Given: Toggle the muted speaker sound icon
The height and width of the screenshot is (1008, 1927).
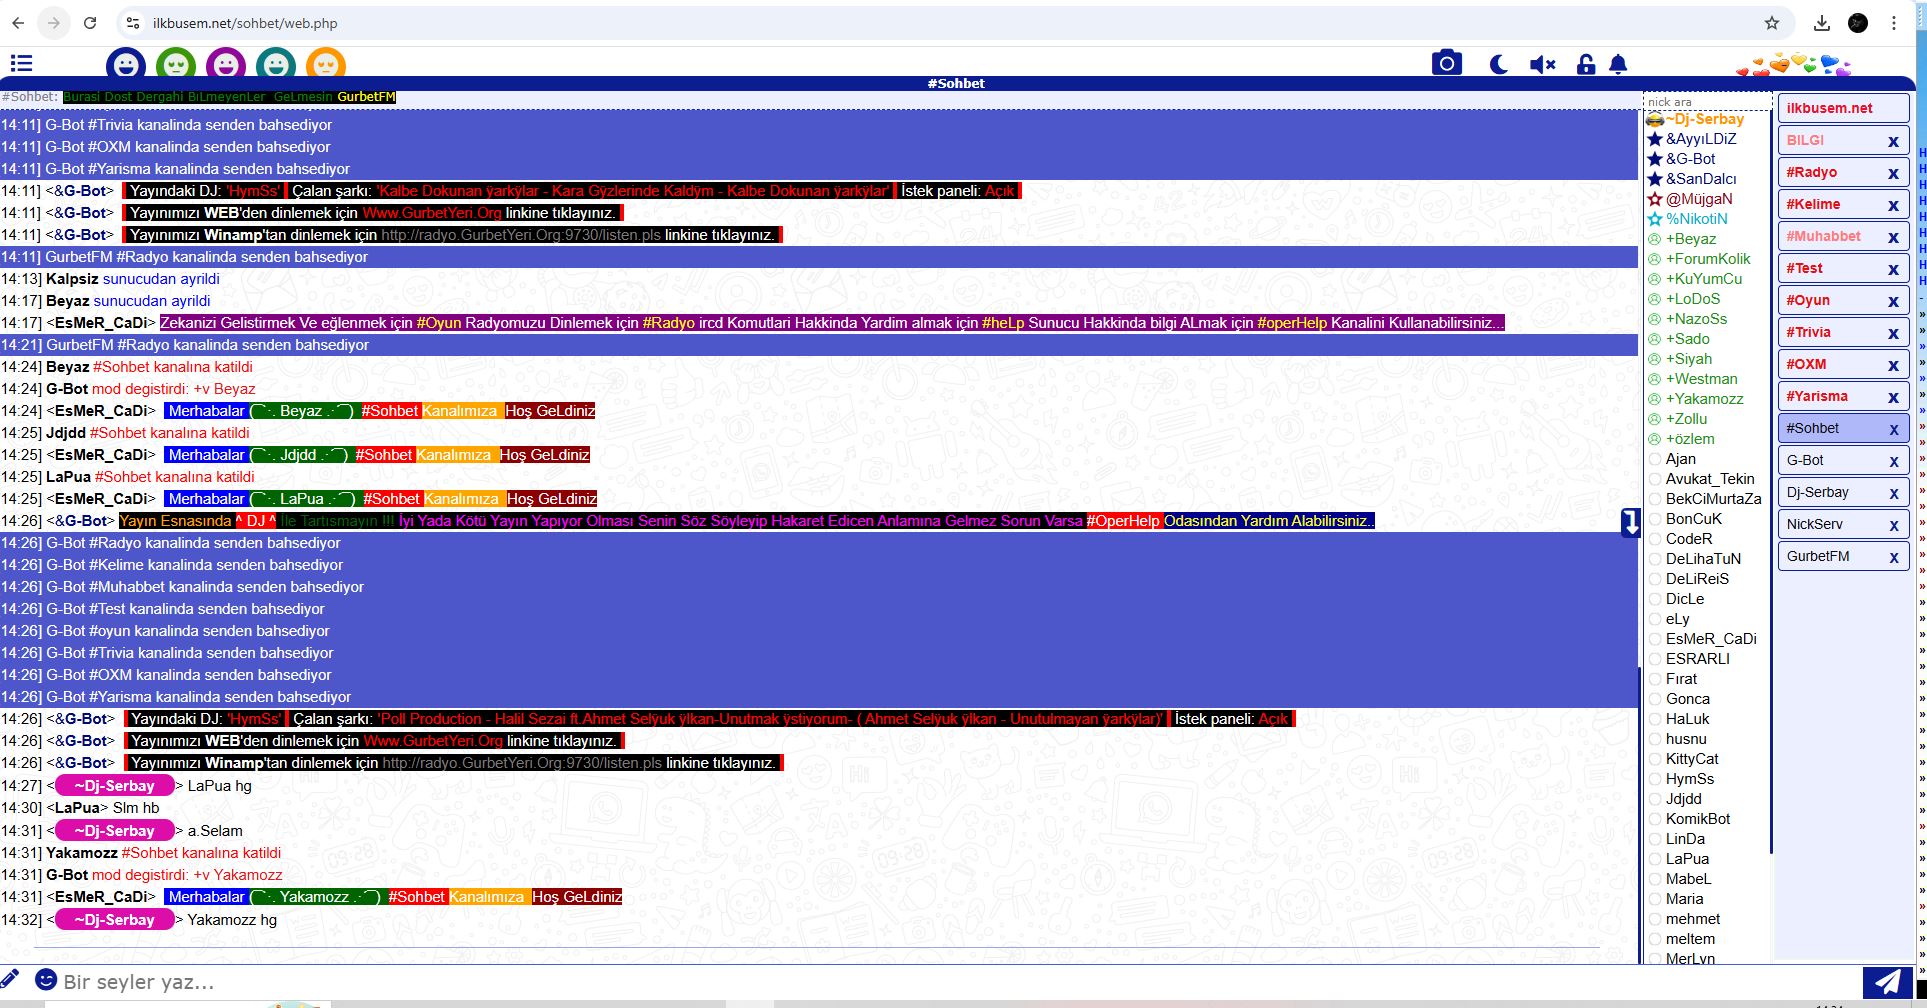Looking at the screenshot, I should coord(1542,65).
